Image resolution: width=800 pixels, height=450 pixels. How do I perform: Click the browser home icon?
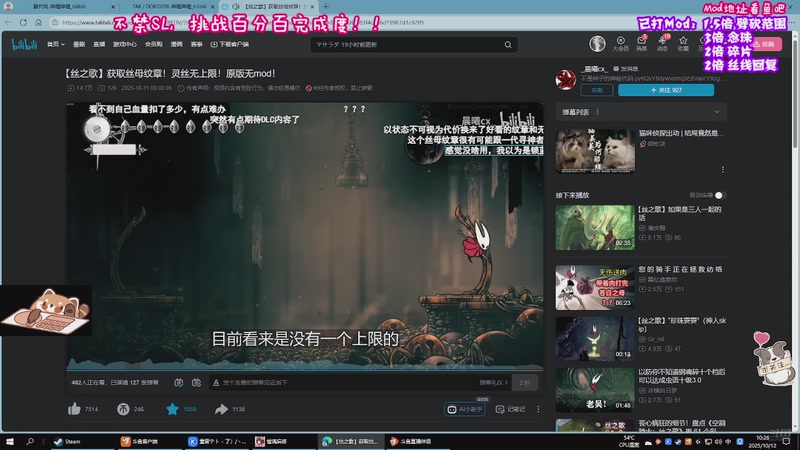point(38,22)
